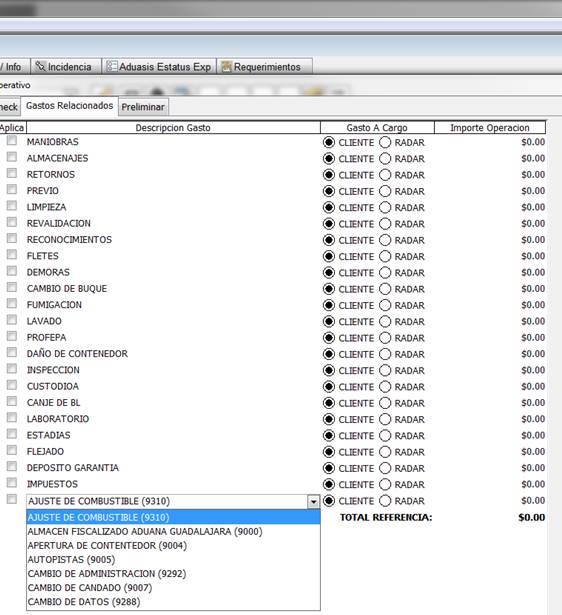562x615 pixels.
Task: Click the Aduasis Estatus Exp list icon
Action: coord(111,66)
